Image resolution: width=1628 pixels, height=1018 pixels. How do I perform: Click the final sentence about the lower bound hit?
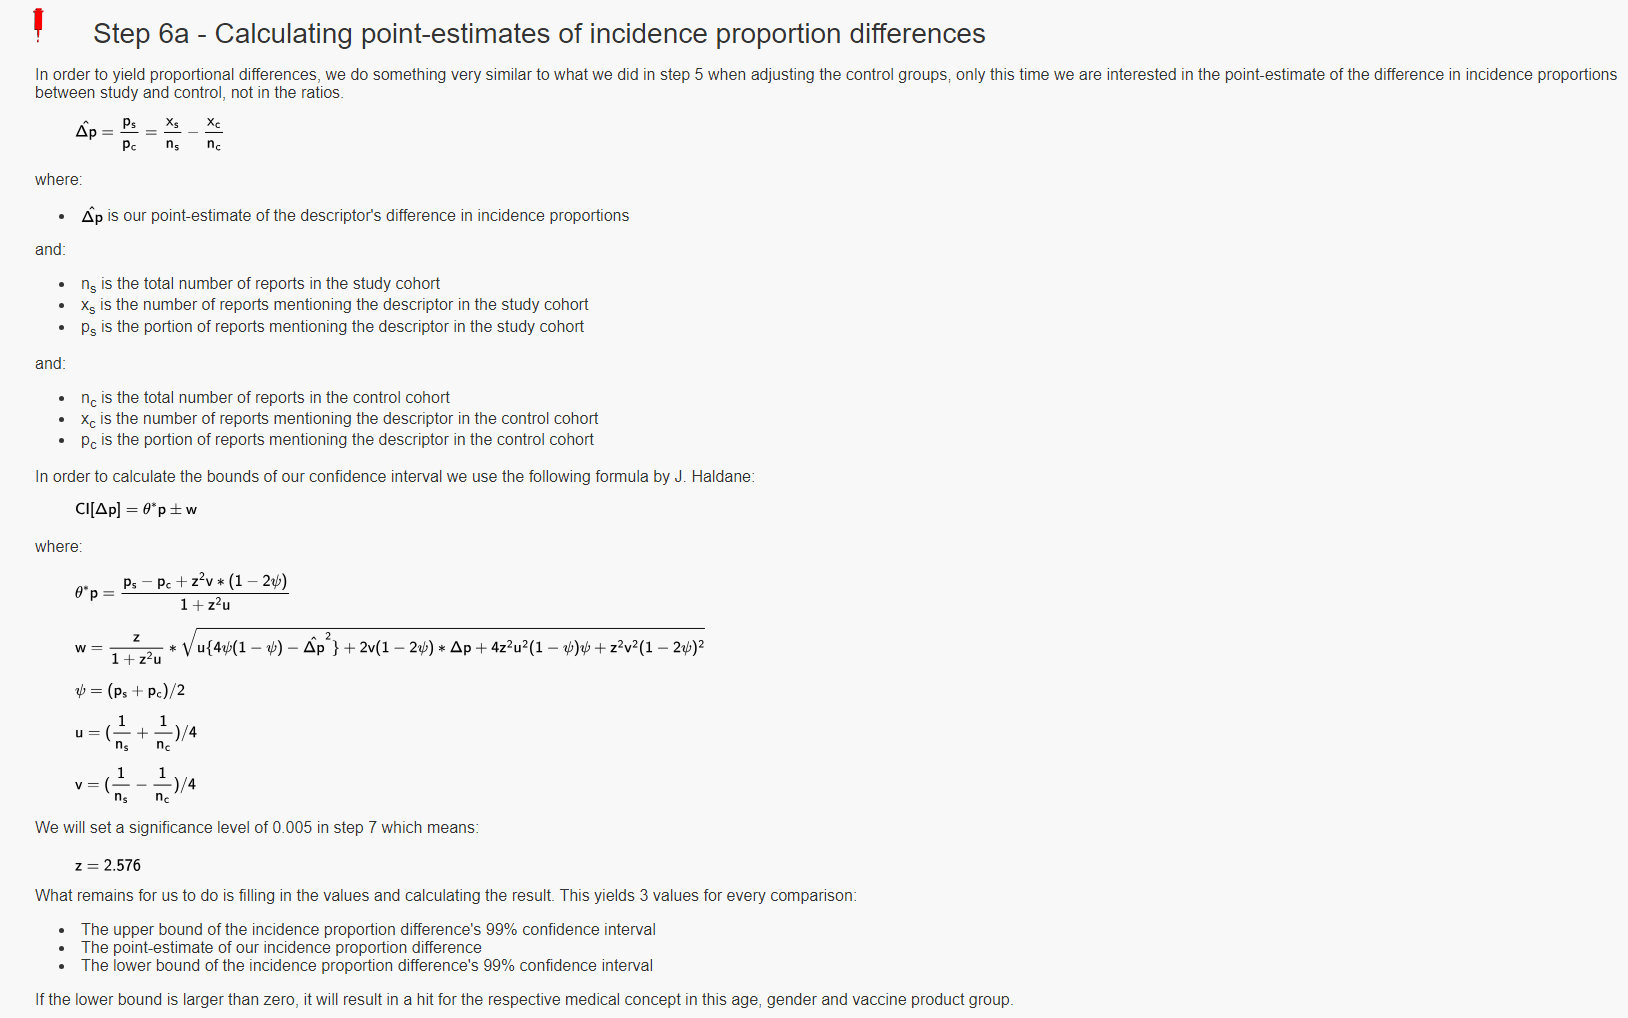[523, 1000]
